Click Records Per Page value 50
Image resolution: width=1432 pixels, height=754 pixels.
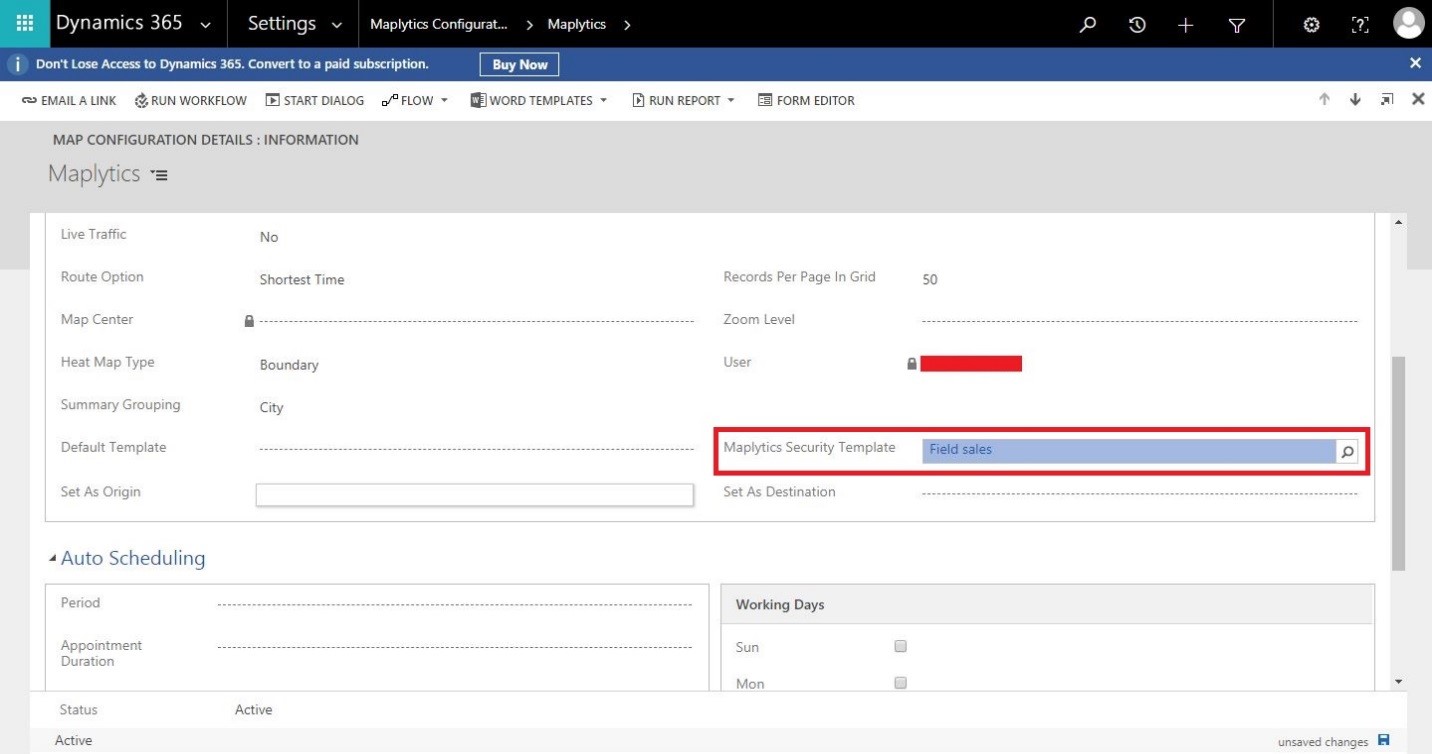point(930,280)
